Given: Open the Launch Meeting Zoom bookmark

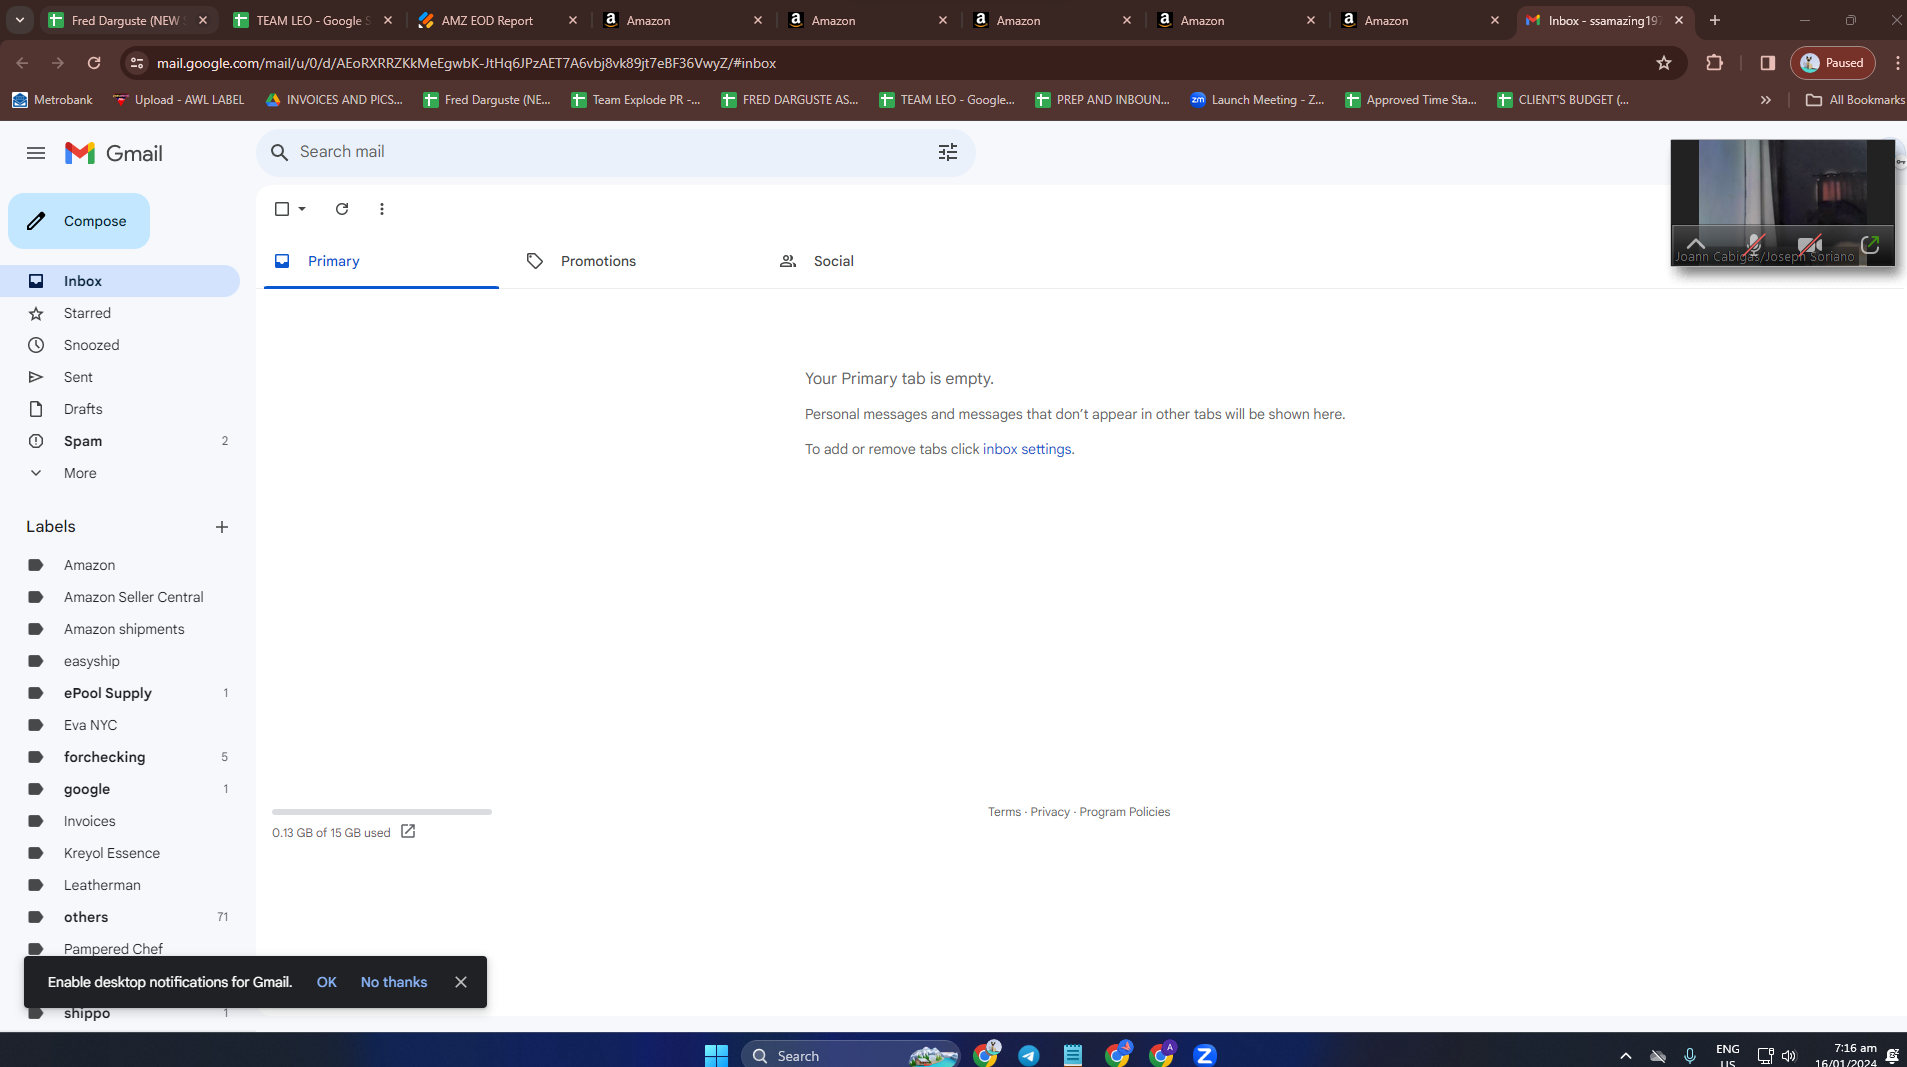Looking at the screenshot, I should [1257, 100].
